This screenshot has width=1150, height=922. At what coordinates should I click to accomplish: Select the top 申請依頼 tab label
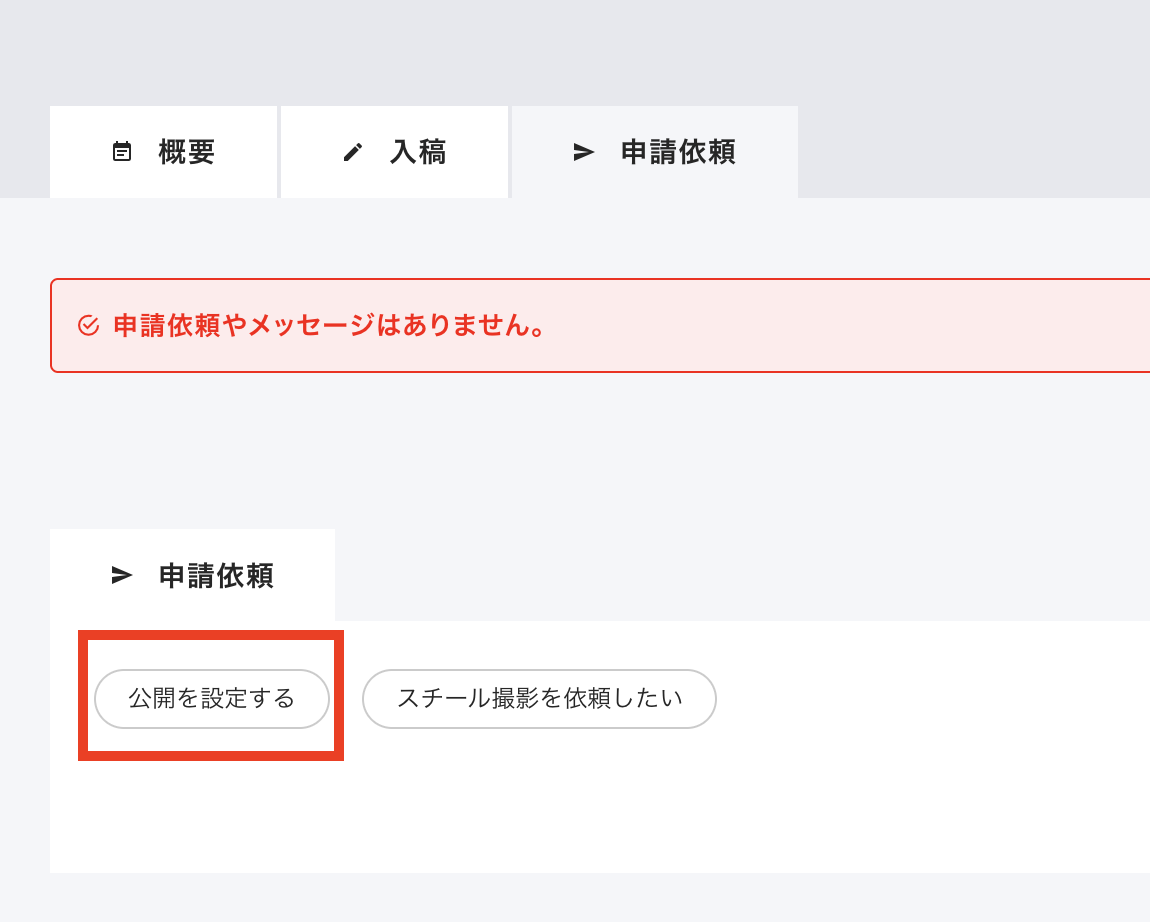[678, 152]
